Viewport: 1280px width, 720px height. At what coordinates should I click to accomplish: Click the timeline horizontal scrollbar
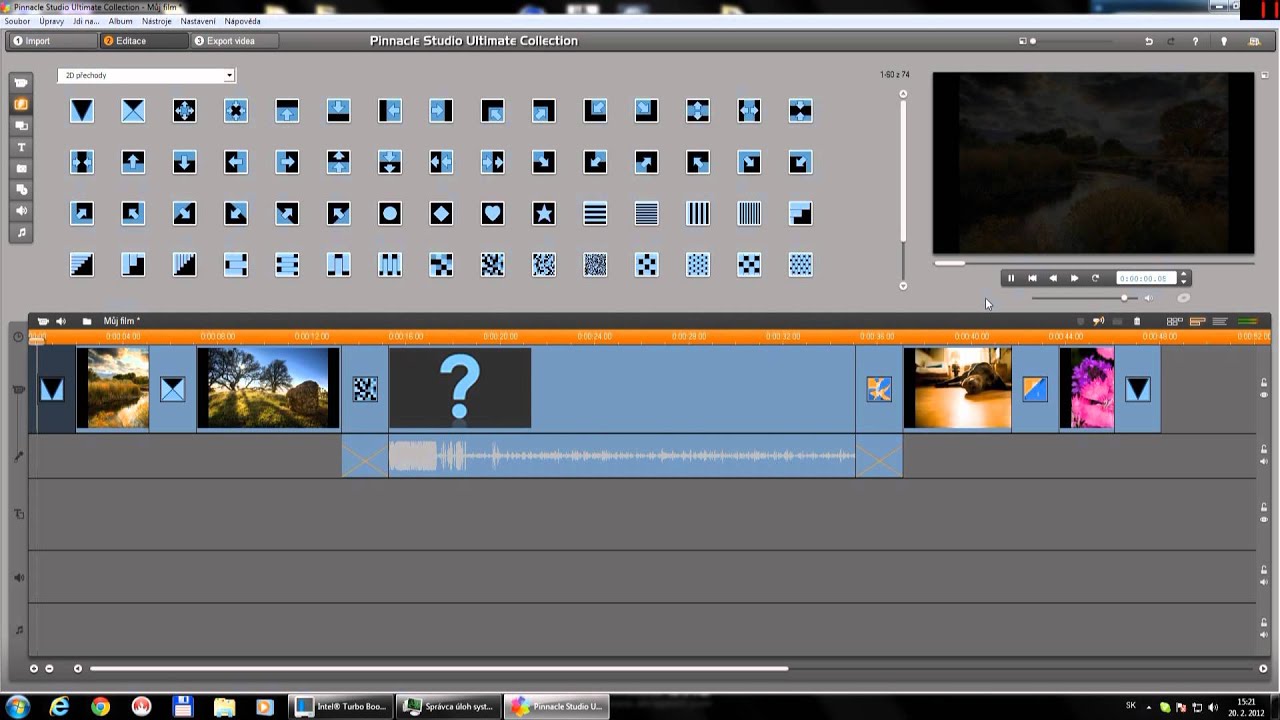[x=439, y=668]
